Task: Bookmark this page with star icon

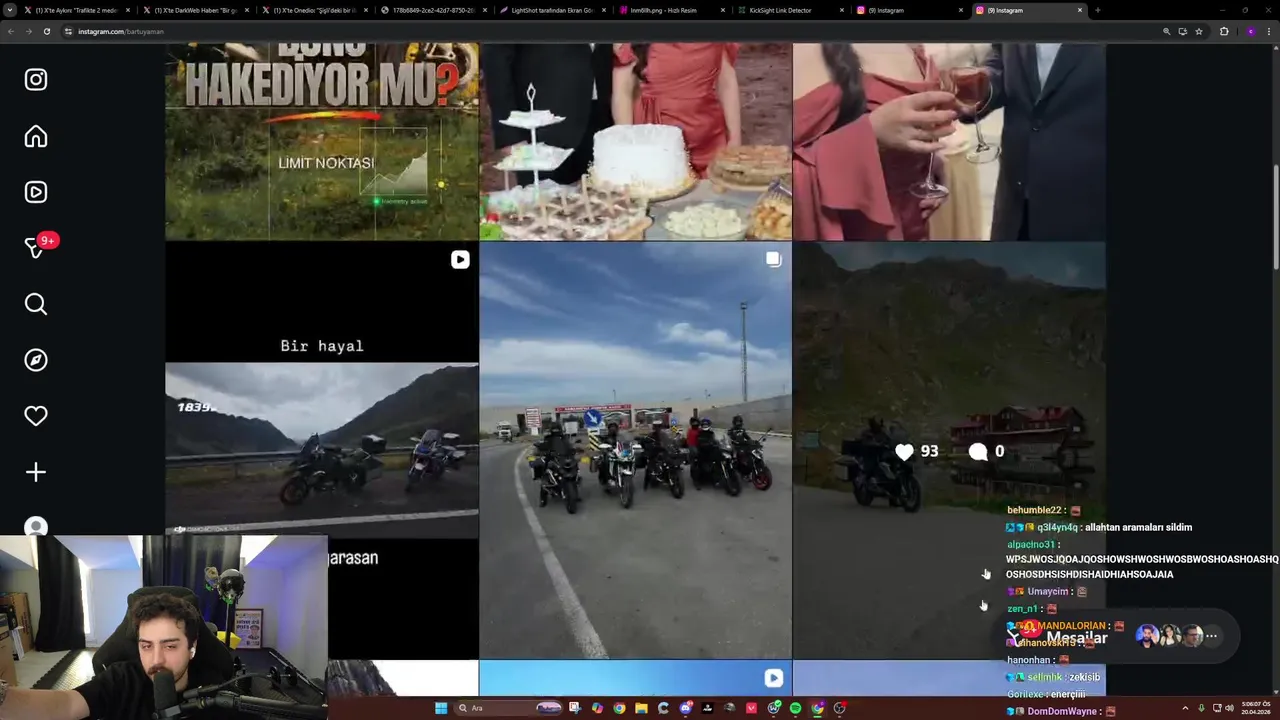Action: tap(1198, 31)
